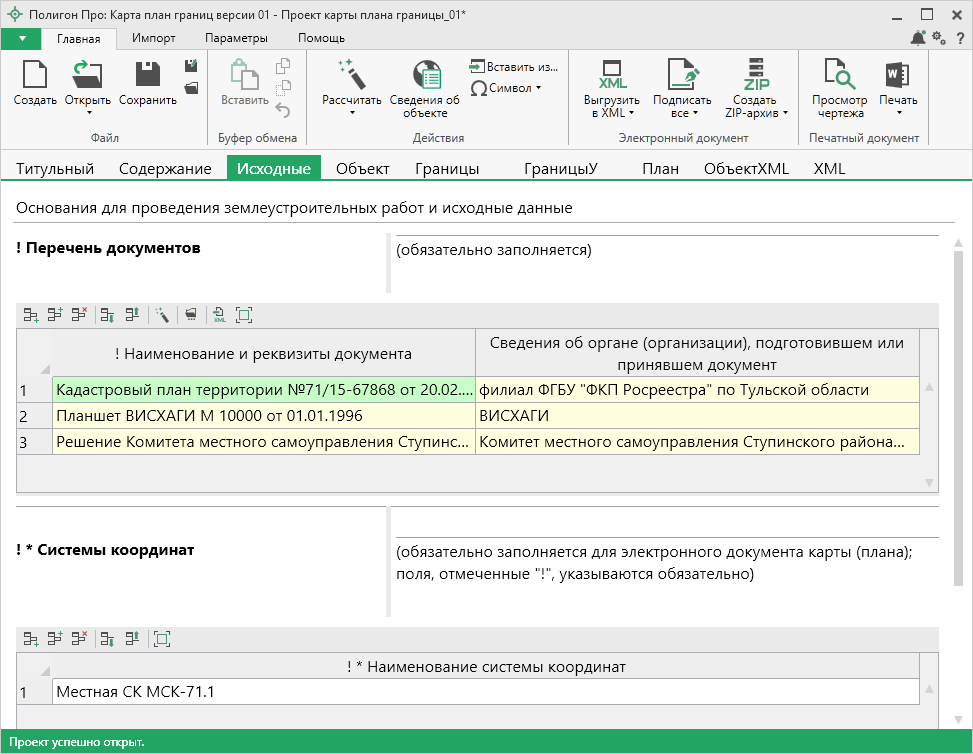
Task: Select the Планшет ВИСХАГИ document cell
Action: pyautogui.click(x=263, y=415)
